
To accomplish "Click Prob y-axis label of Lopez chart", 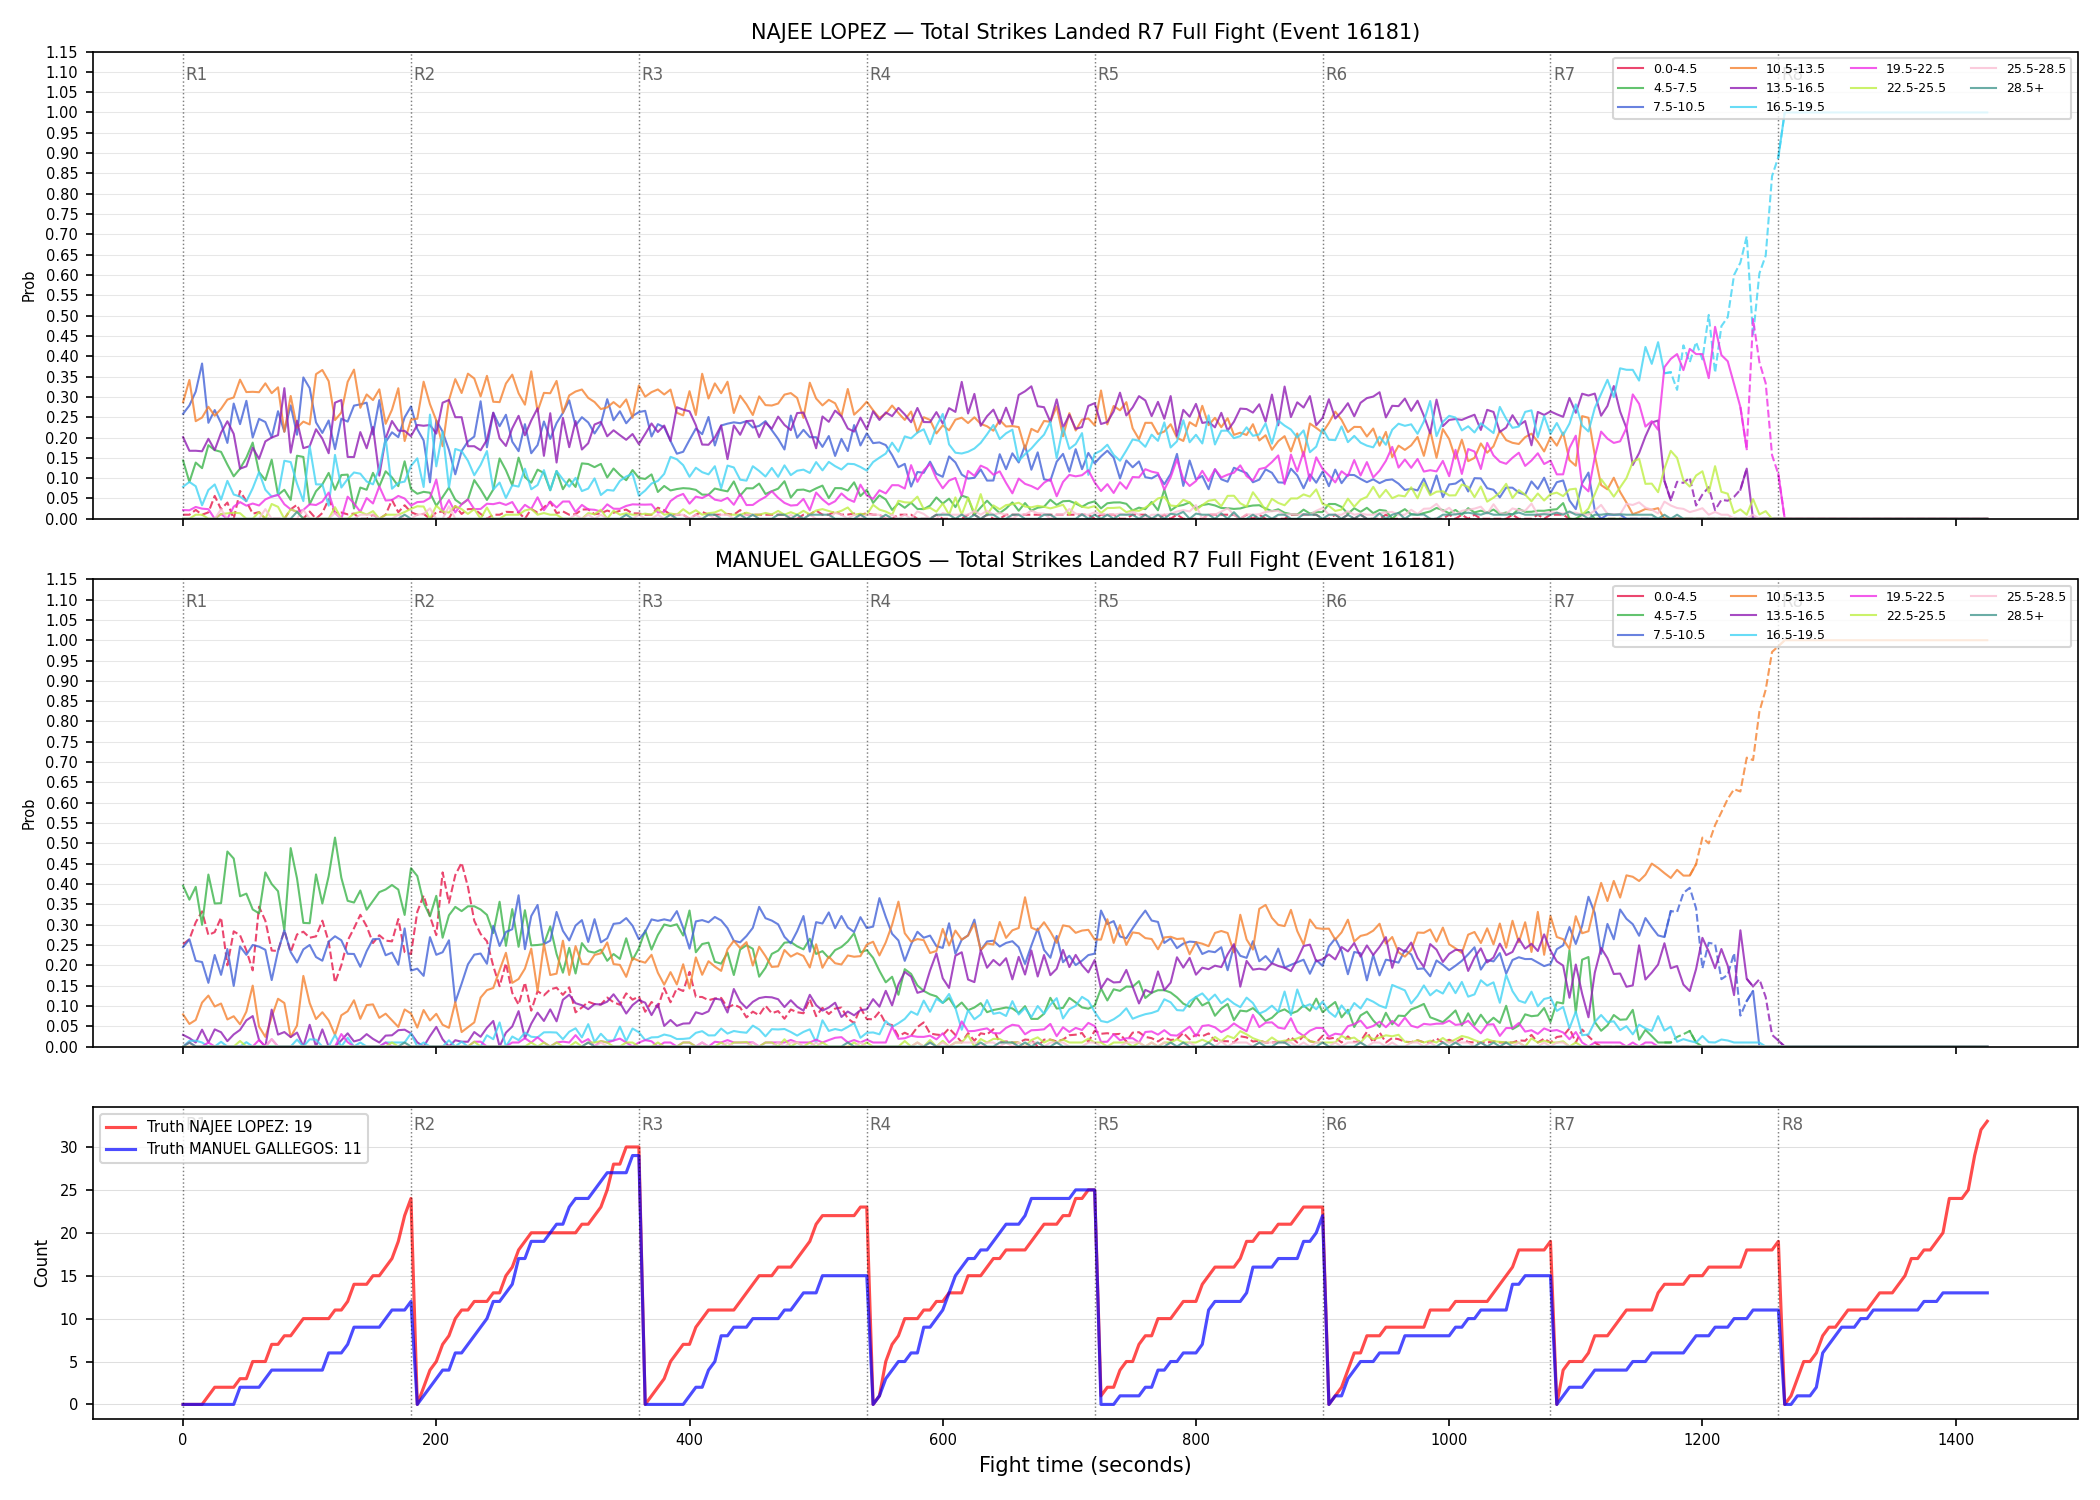I will (29, 286).
